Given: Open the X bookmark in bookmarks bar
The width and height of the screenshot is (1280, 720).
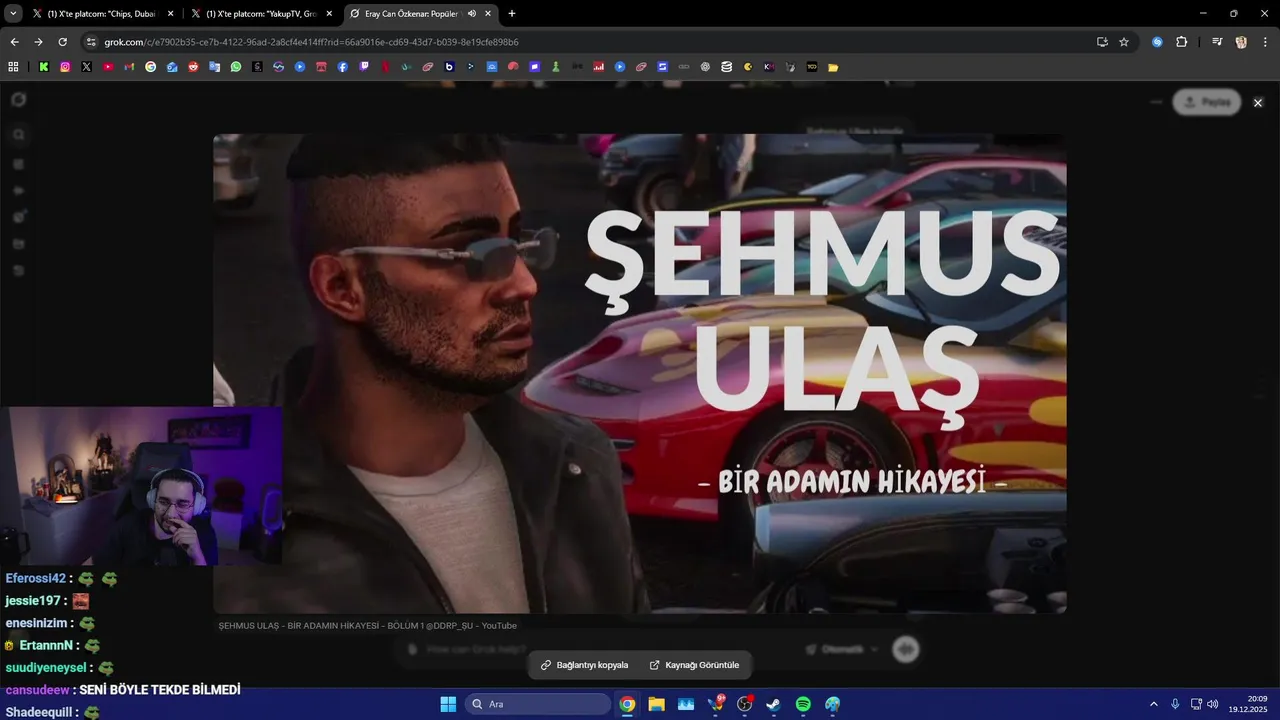Looking at the screenshot, I should (x=87, y=67).
